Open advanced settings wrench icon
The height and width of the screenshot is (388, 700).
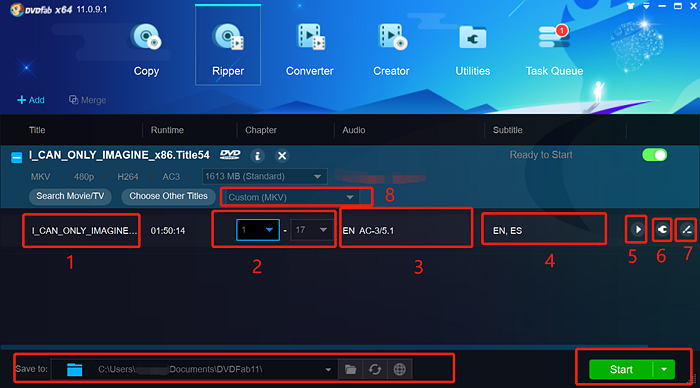click(662, 229)
